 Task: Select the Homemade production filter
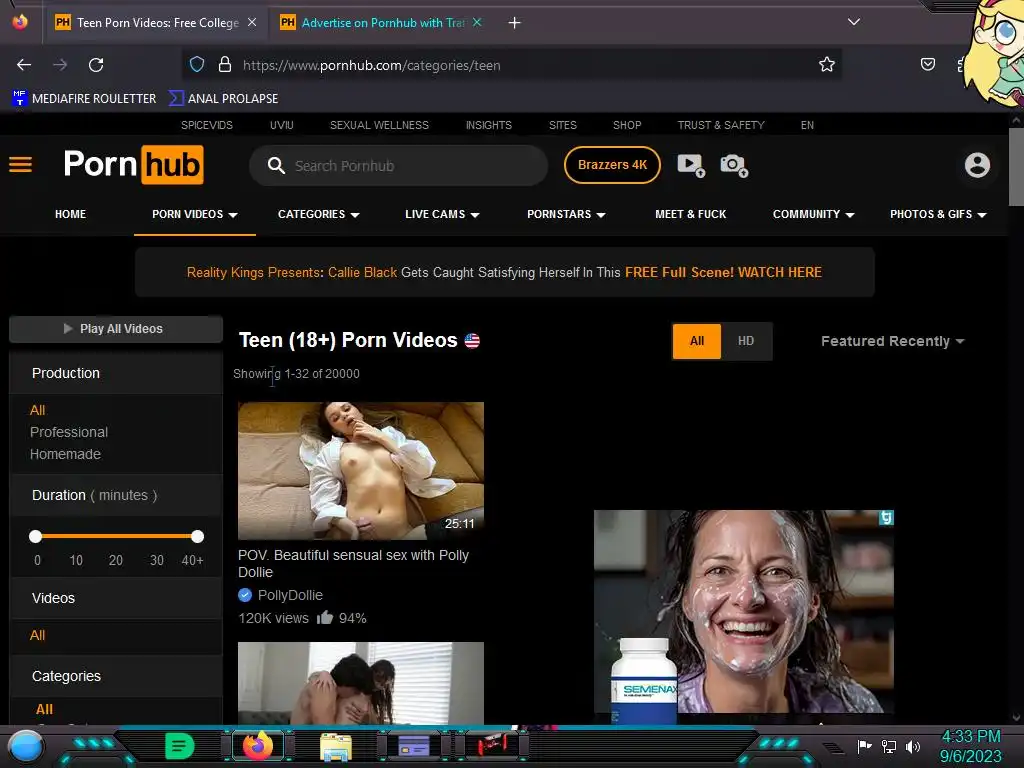tap(65, 454)
